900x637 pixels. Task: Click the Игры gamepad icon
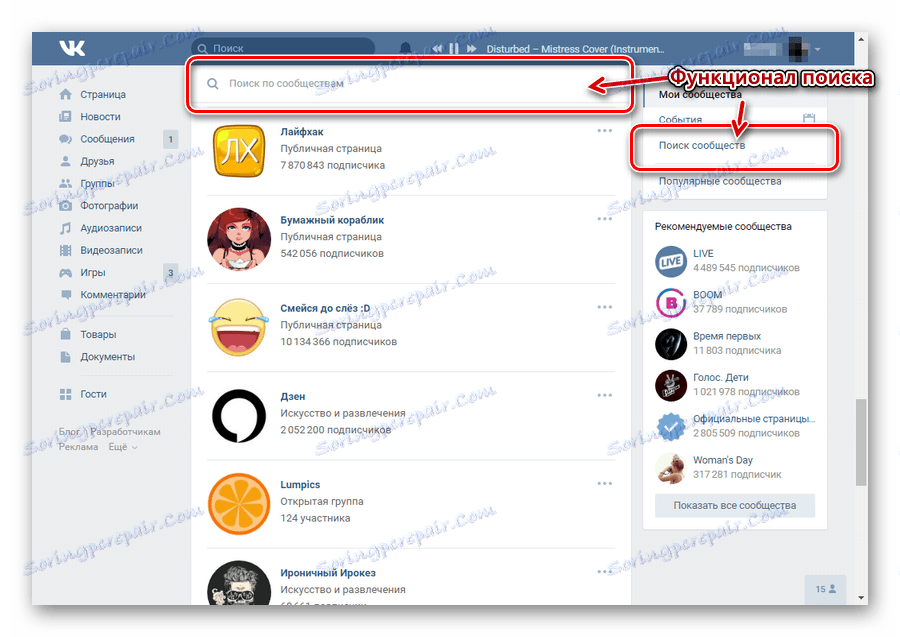coord(65,273)
